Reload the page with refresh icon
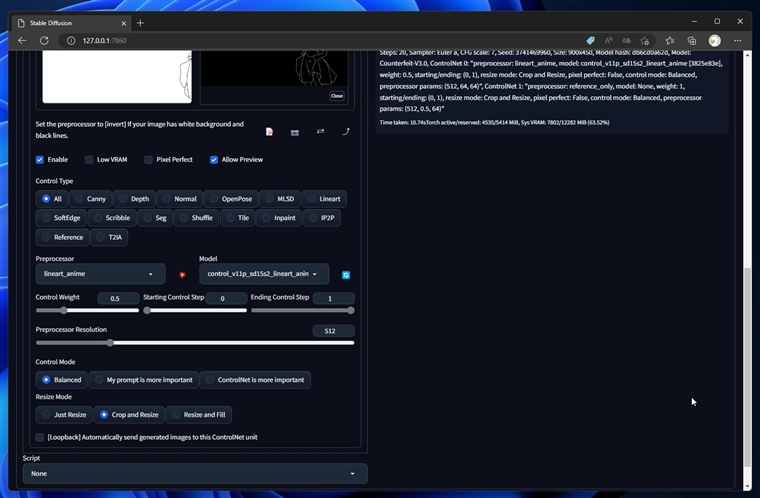The image size is (760, 498). pyautogui.click(x=44, y=41)
